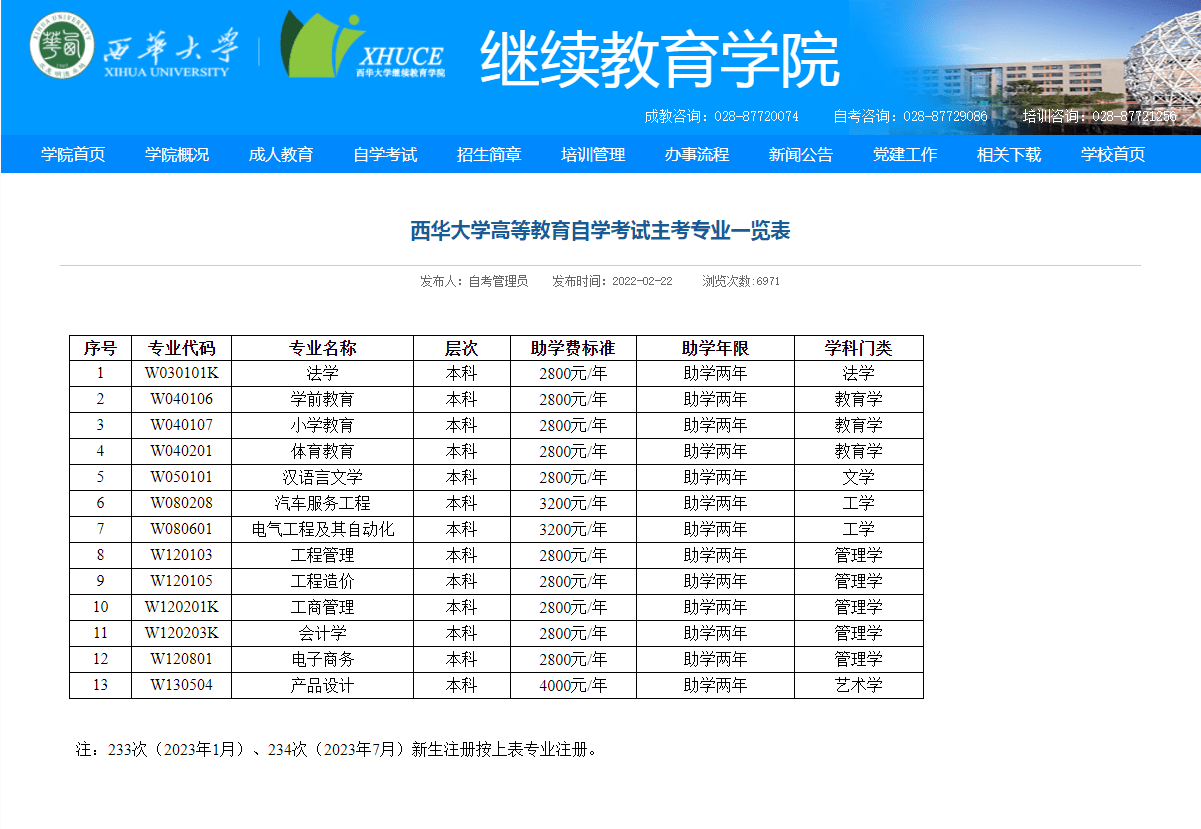This screenshot has height=829, width=1201.
Task: Click 成教咨询 phone number 028-87720074
Action: click(x=756, y=116)
